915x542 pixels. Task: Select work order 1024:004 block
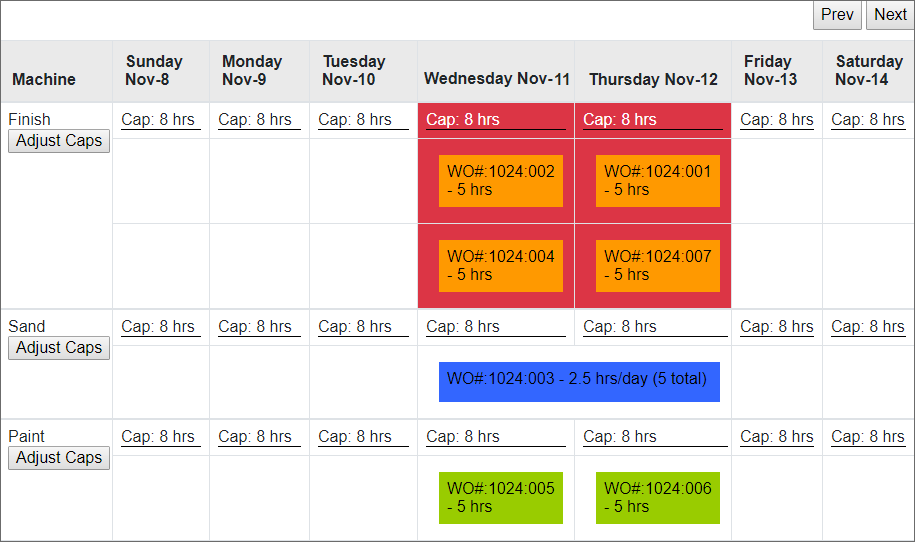click(x=501, y=266)
